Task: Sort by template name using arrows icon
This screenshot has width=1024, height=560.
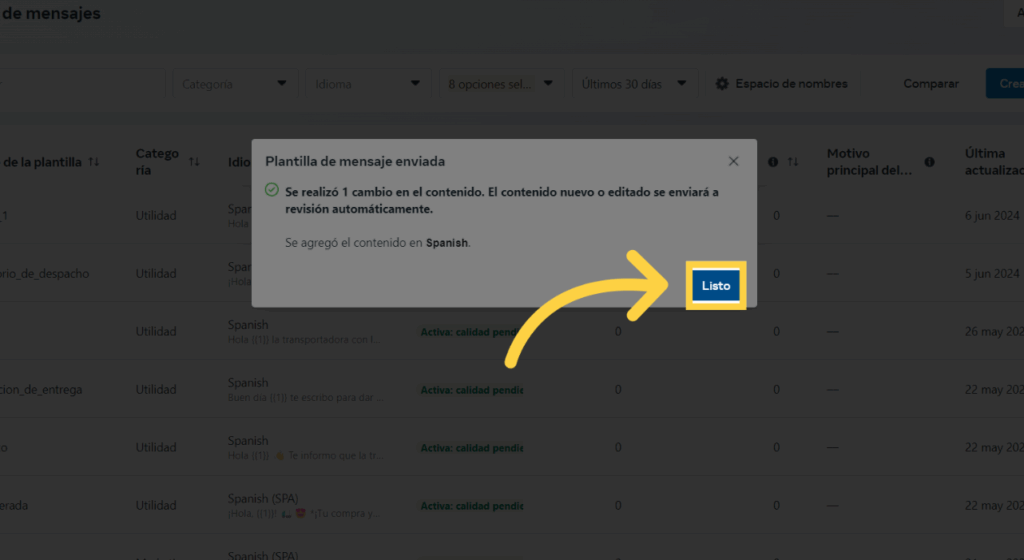Action: 94,162
